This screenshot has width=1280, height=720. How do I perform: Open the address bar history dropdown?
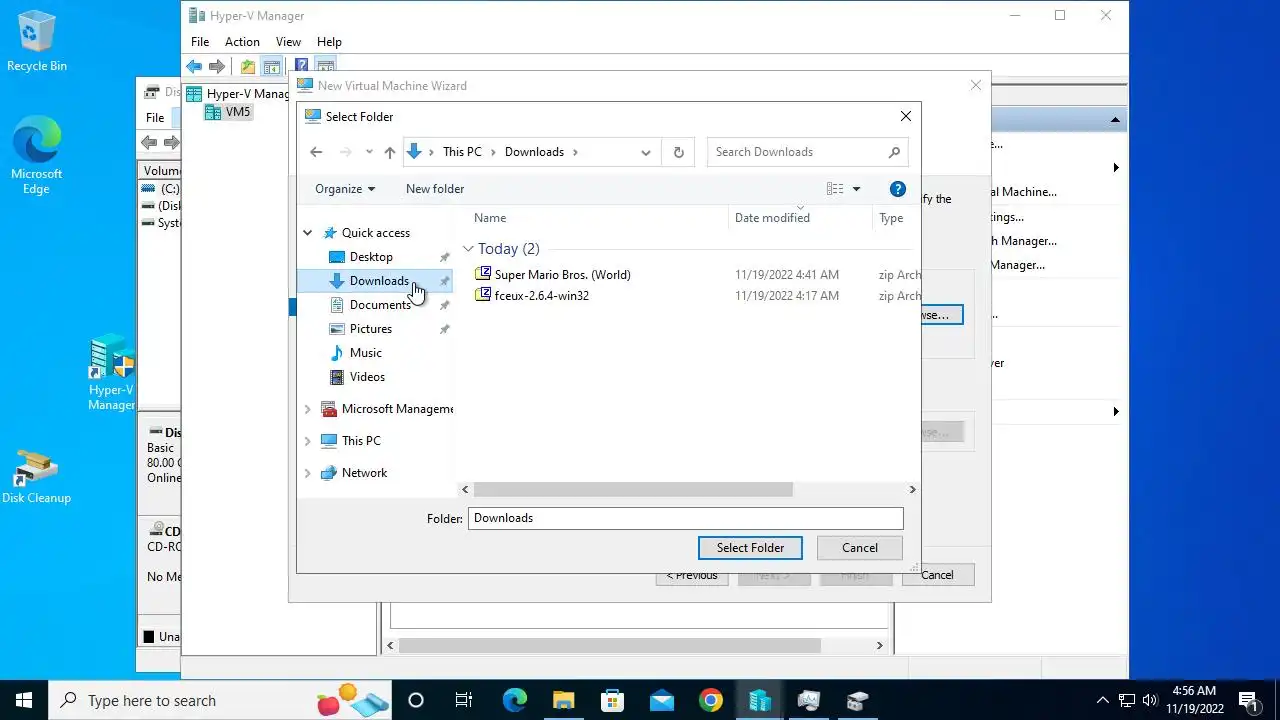pos(646,152)
